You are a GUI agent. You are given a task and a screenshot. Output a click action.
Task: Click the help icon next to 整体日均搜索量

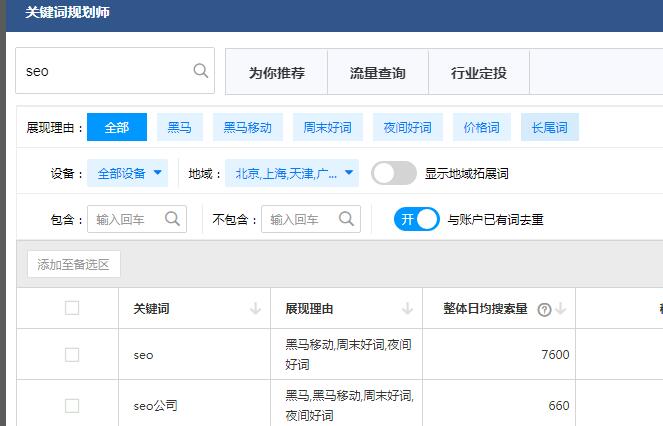click(544, 310)
